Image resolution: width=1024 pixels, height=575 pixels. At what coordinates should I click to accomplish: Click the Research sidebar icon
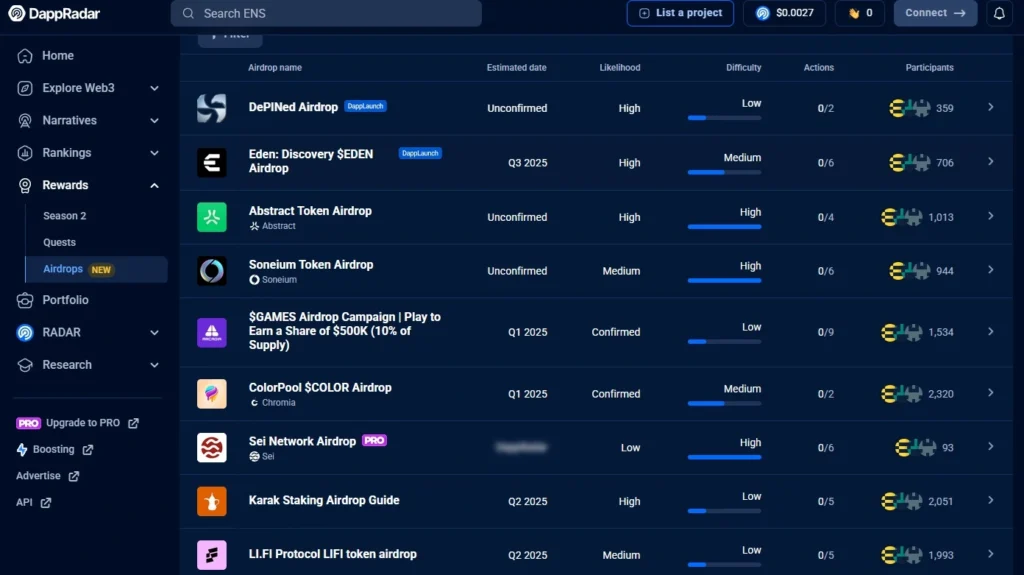coord(25,365)
